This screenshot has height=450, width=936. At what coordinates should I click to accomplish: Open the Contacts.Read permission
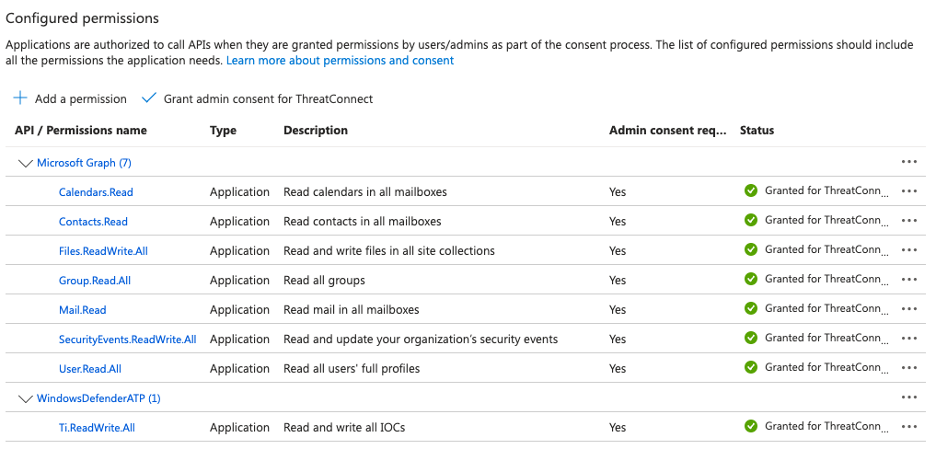93,221
